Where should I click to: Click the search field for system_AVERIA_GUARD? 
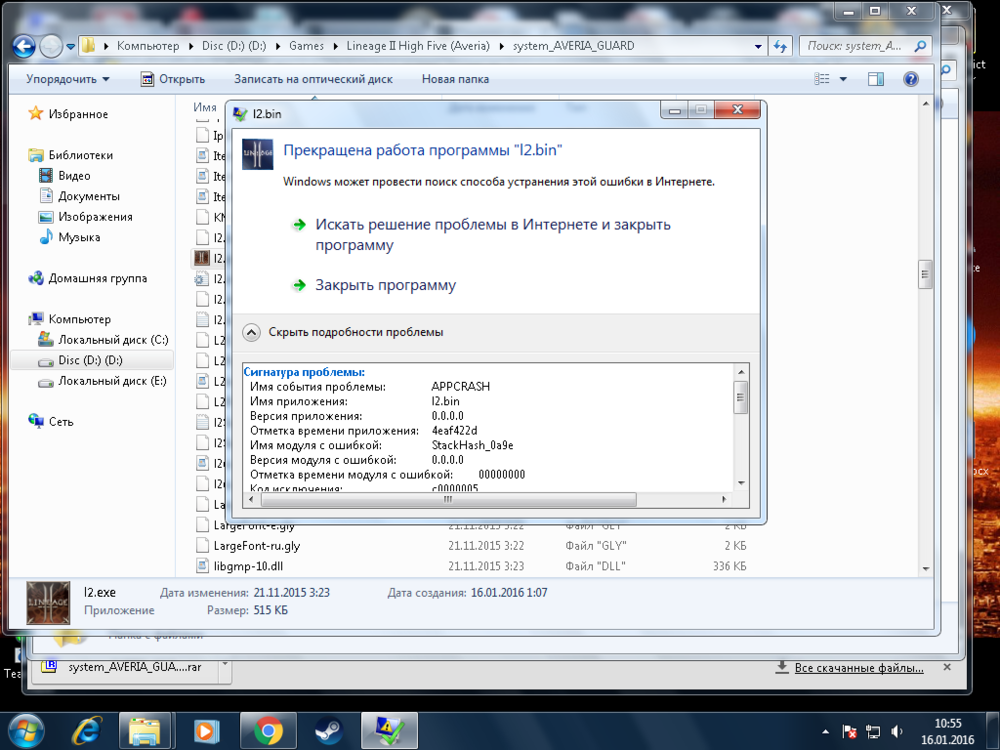pos(858,46)
